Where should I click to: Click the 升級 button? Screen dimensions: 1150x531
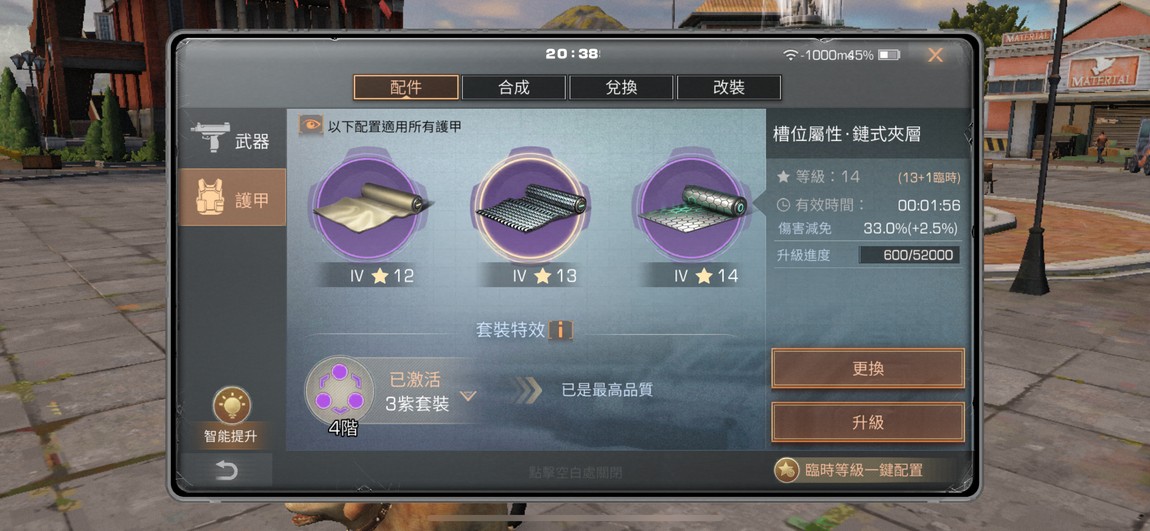[868, 422]
